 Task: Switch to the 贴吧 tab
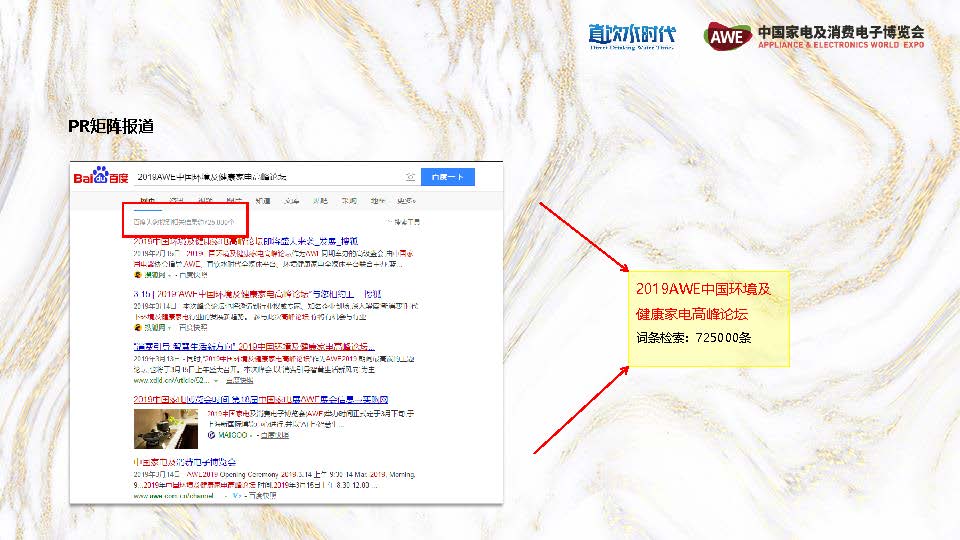320,201
